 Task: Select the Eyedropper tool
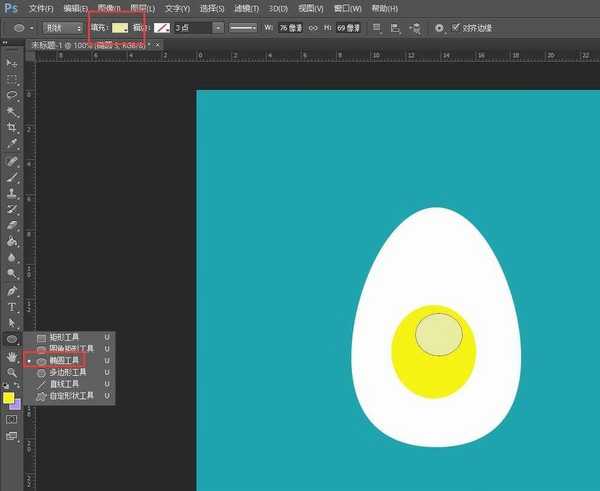tap(12, 144)
